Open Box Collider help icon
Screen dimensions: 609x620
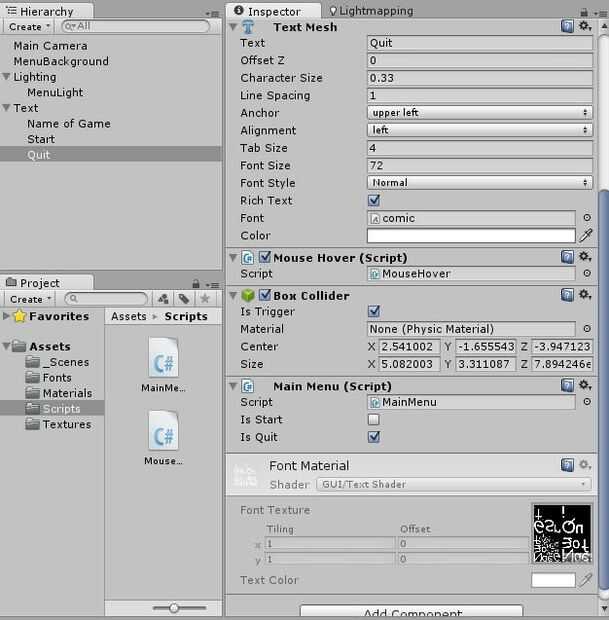coord(567,295)
